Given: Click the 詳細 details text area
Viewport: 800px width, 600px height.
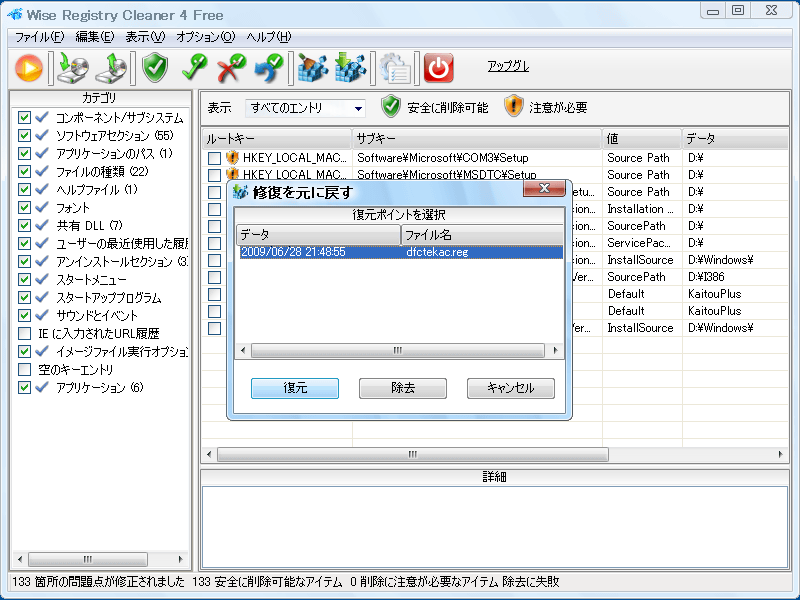Looking at the screenshot, I should point(494,527).
